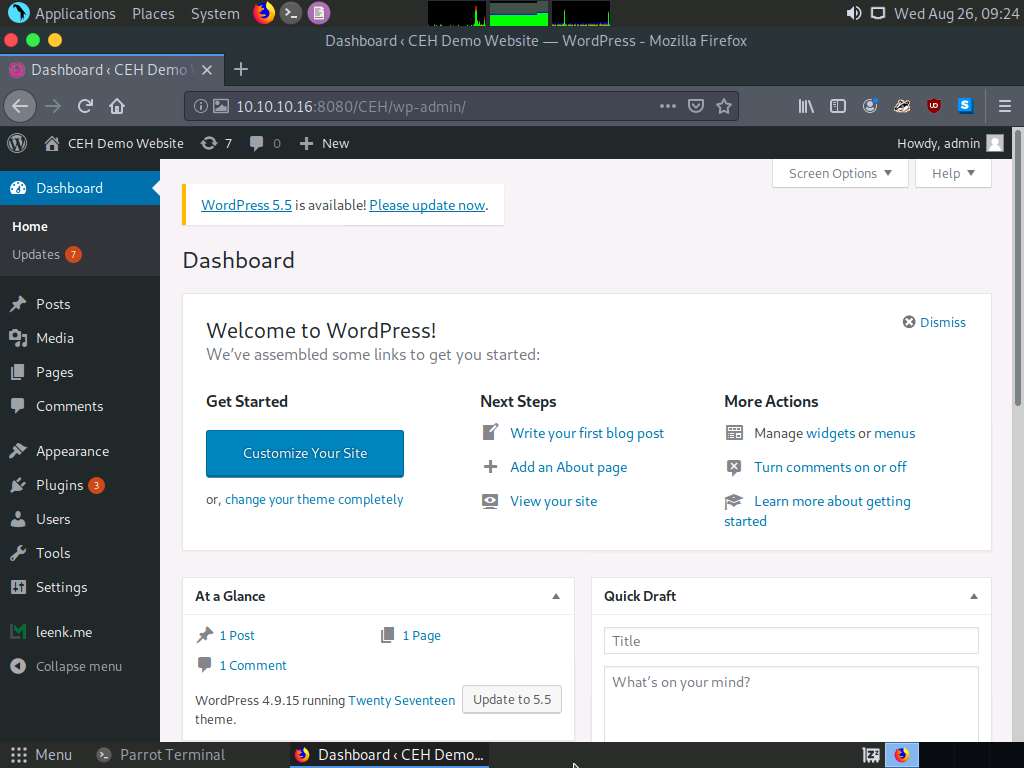
Task: Open the leenk.me plugin sidebar icon
Action: [x=21, y=632]
